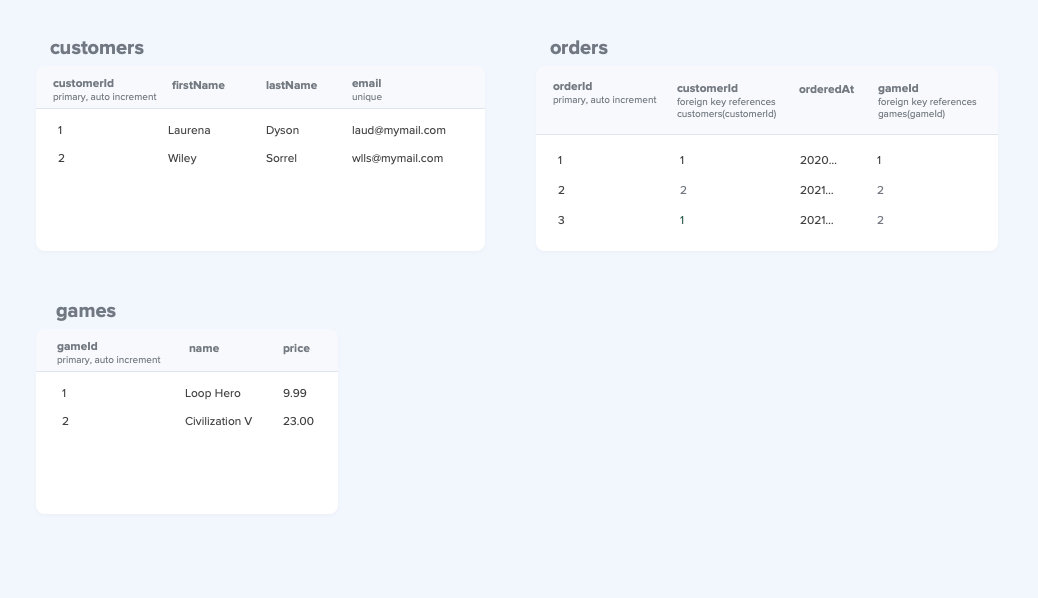1038x598 pixels.
Task: Select the Civilization V cell
Action: [x=218, y=422]
